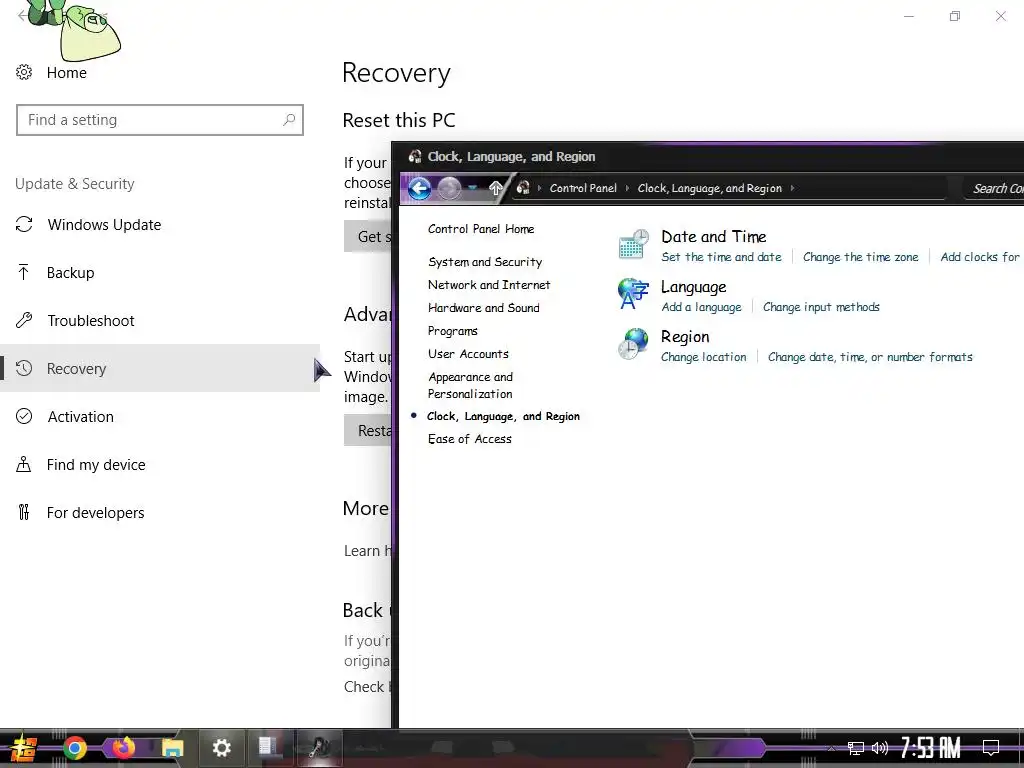Show hidden tray icons chevron

point(831,748)
